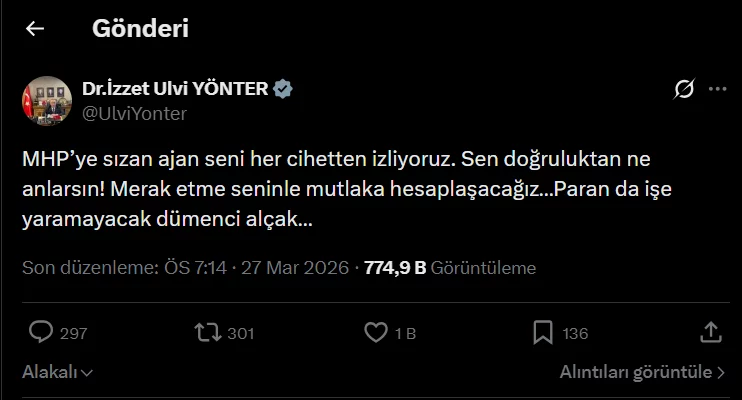Click the reply speech bubble icon

click(x=41, y=332)
